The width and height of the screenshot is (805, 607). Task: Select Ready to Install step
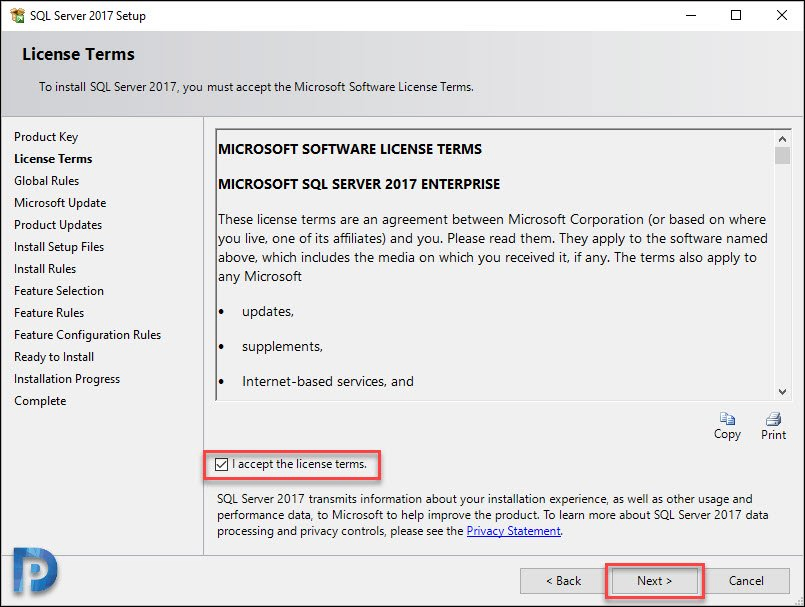(54, 357)
